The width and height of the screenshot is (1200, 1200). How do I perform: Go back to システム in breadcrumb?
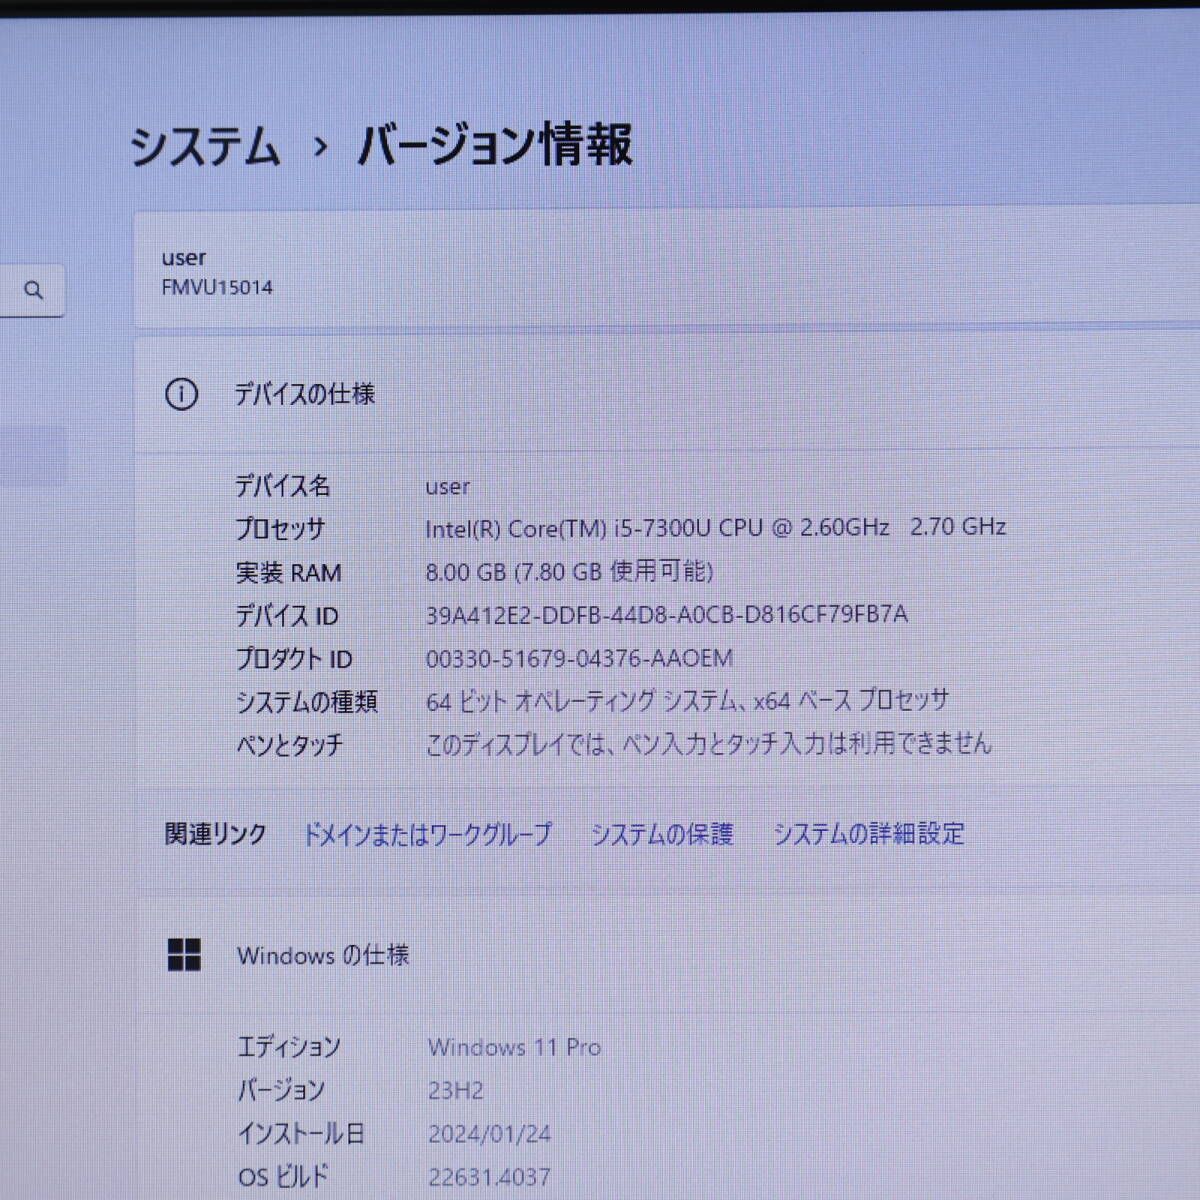coord(205,146)
